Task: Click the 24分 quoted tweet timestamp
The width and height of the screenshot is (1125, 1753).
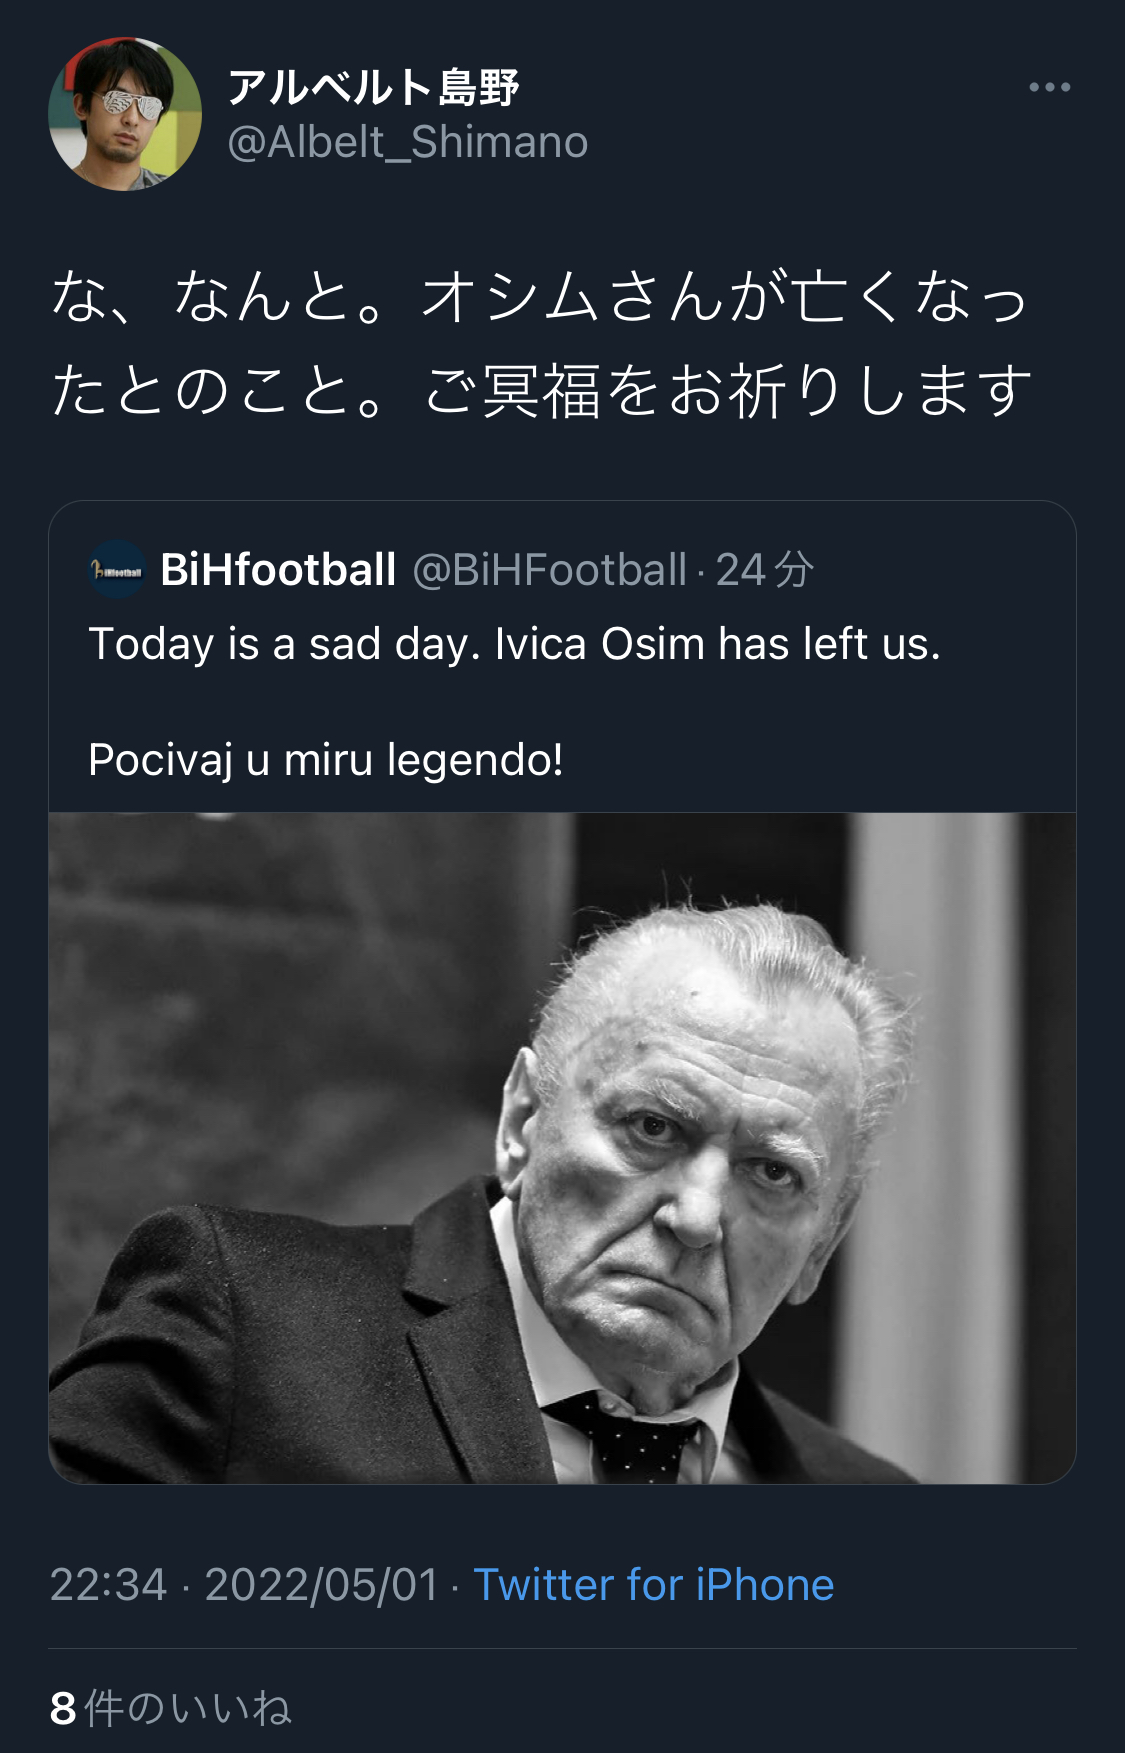Action: click(x=765, y=570)
